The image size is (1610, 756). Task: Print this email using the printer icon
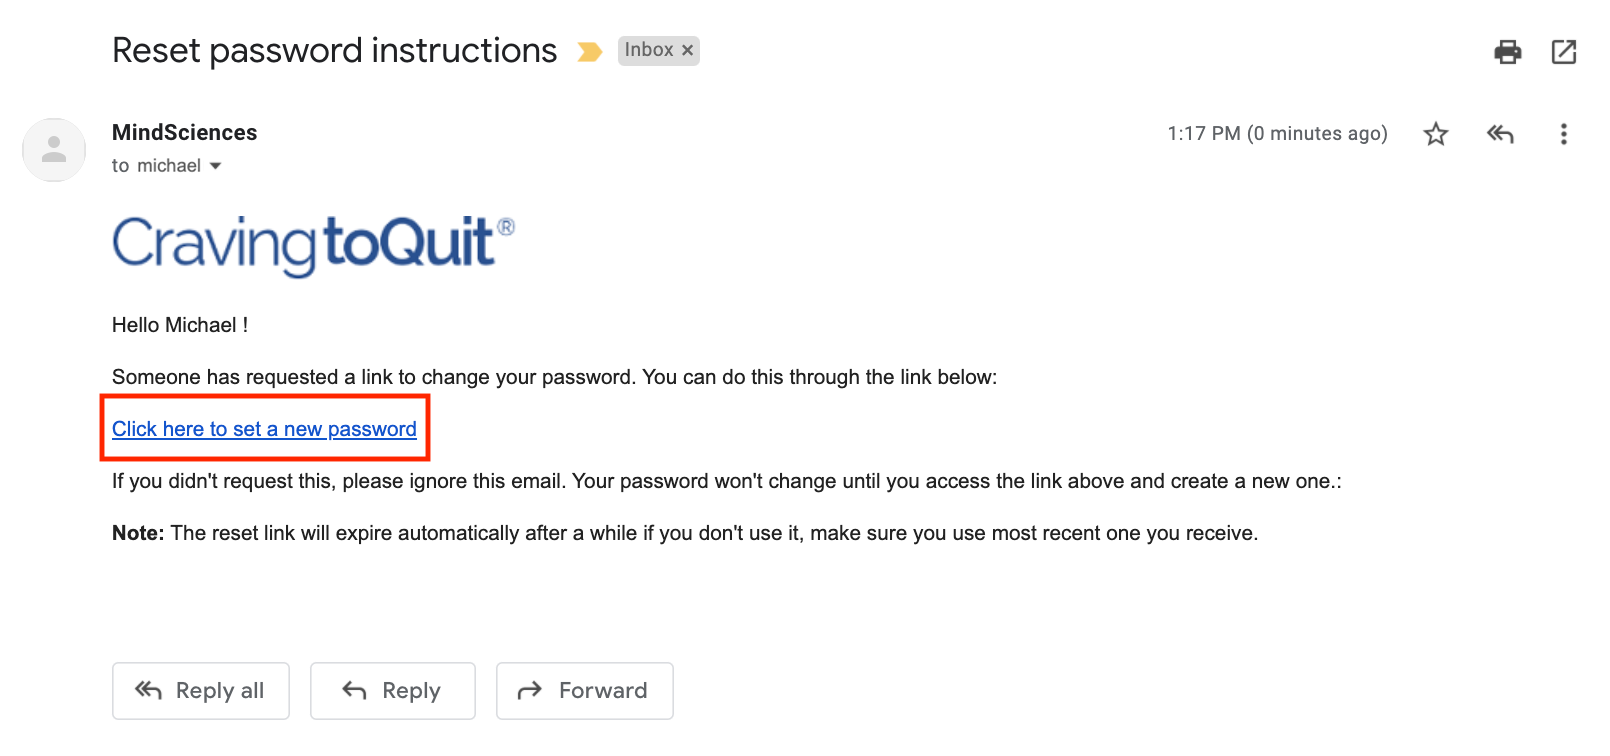[1507, 52]
